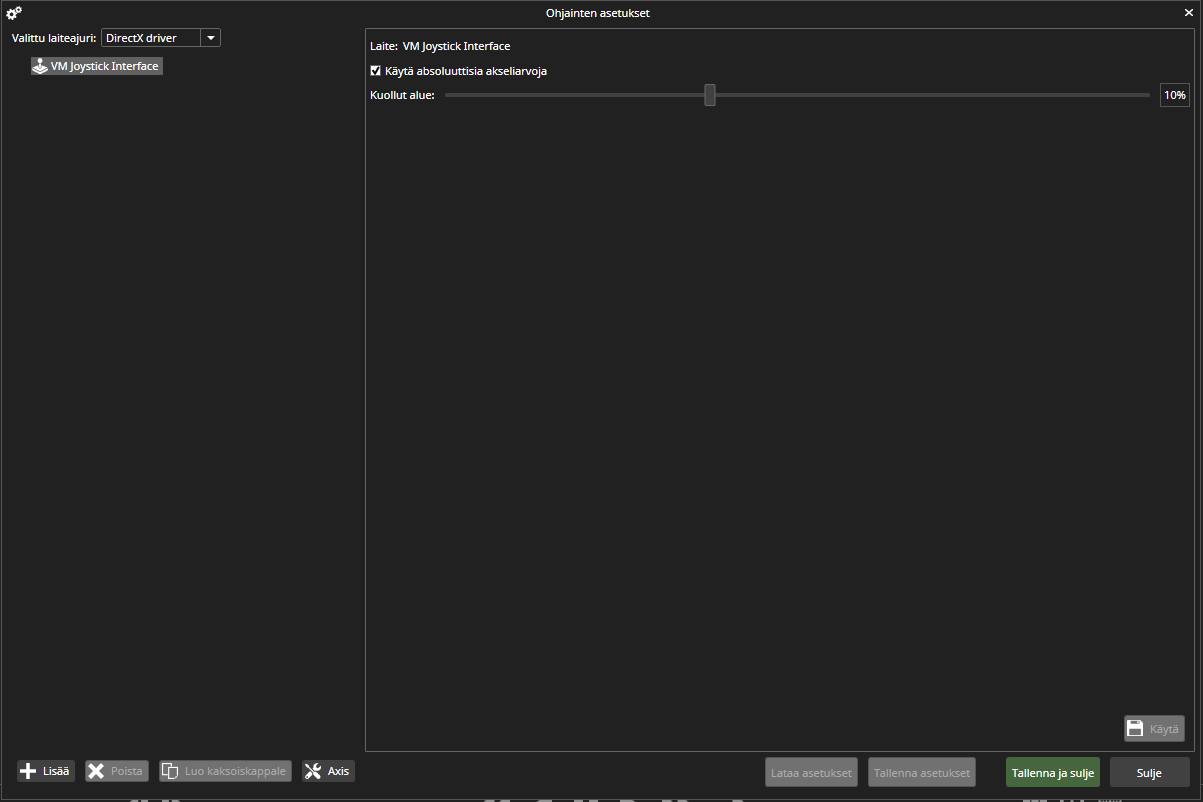
Task: Click the Luo kaksoiskappale duplicate button
Action: click(225, 771)
